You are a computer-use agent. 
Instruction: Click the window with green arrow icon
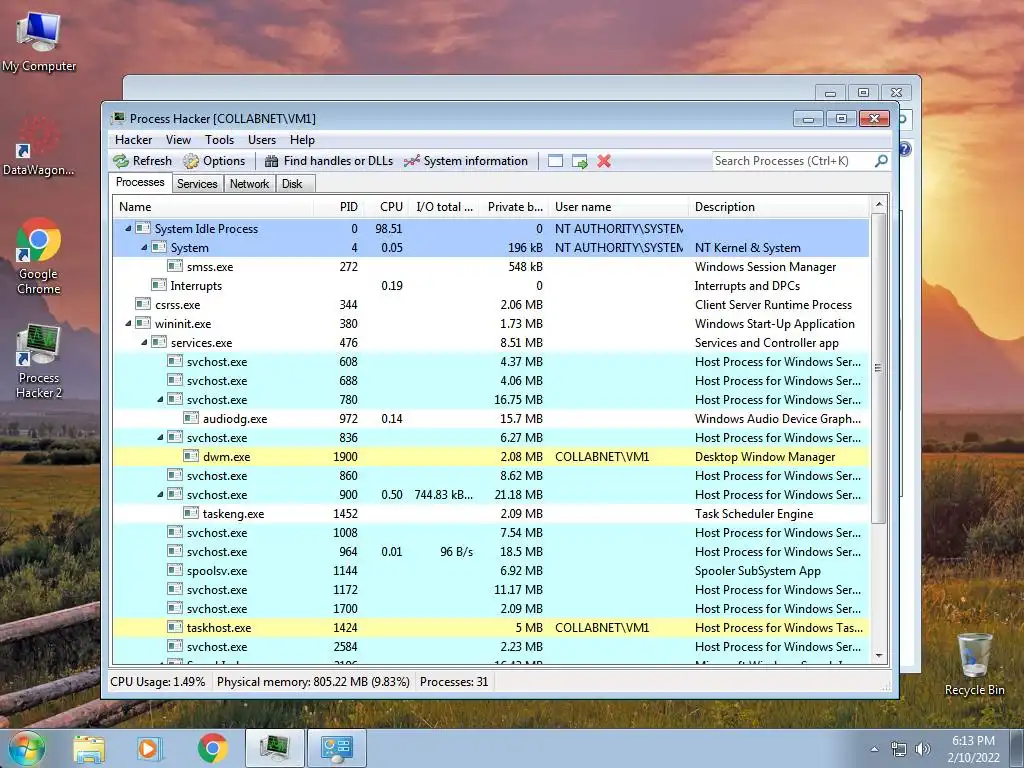pyautogui.click(x=580, y=161)
